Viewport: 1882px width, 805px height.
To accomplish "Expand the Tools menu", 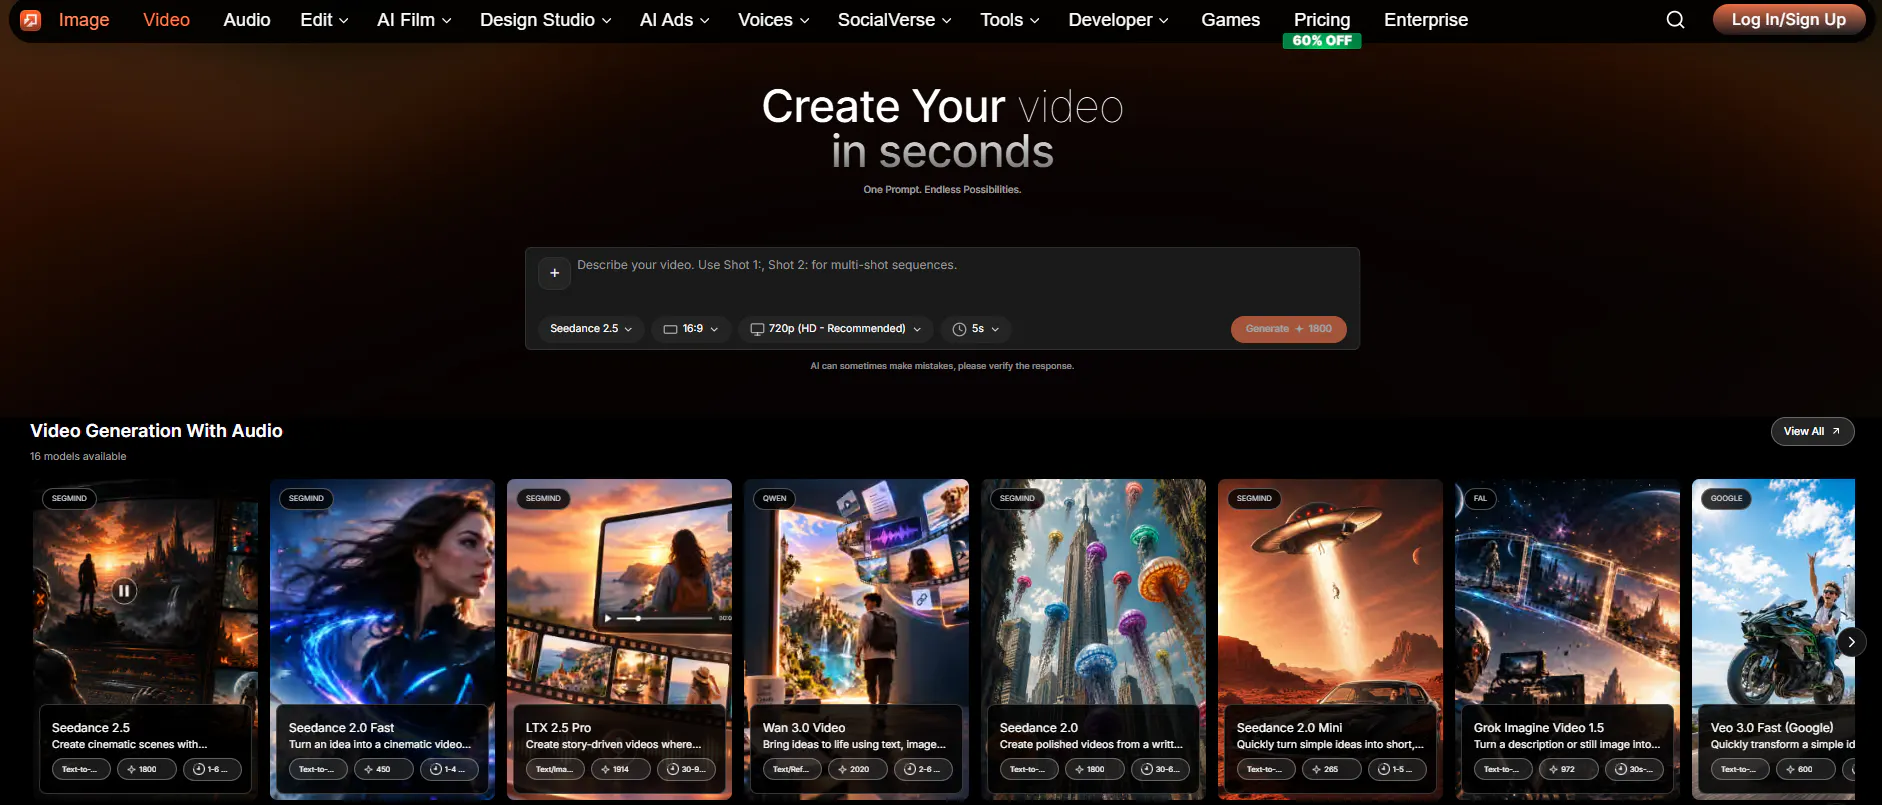I will coord(1009,20).
